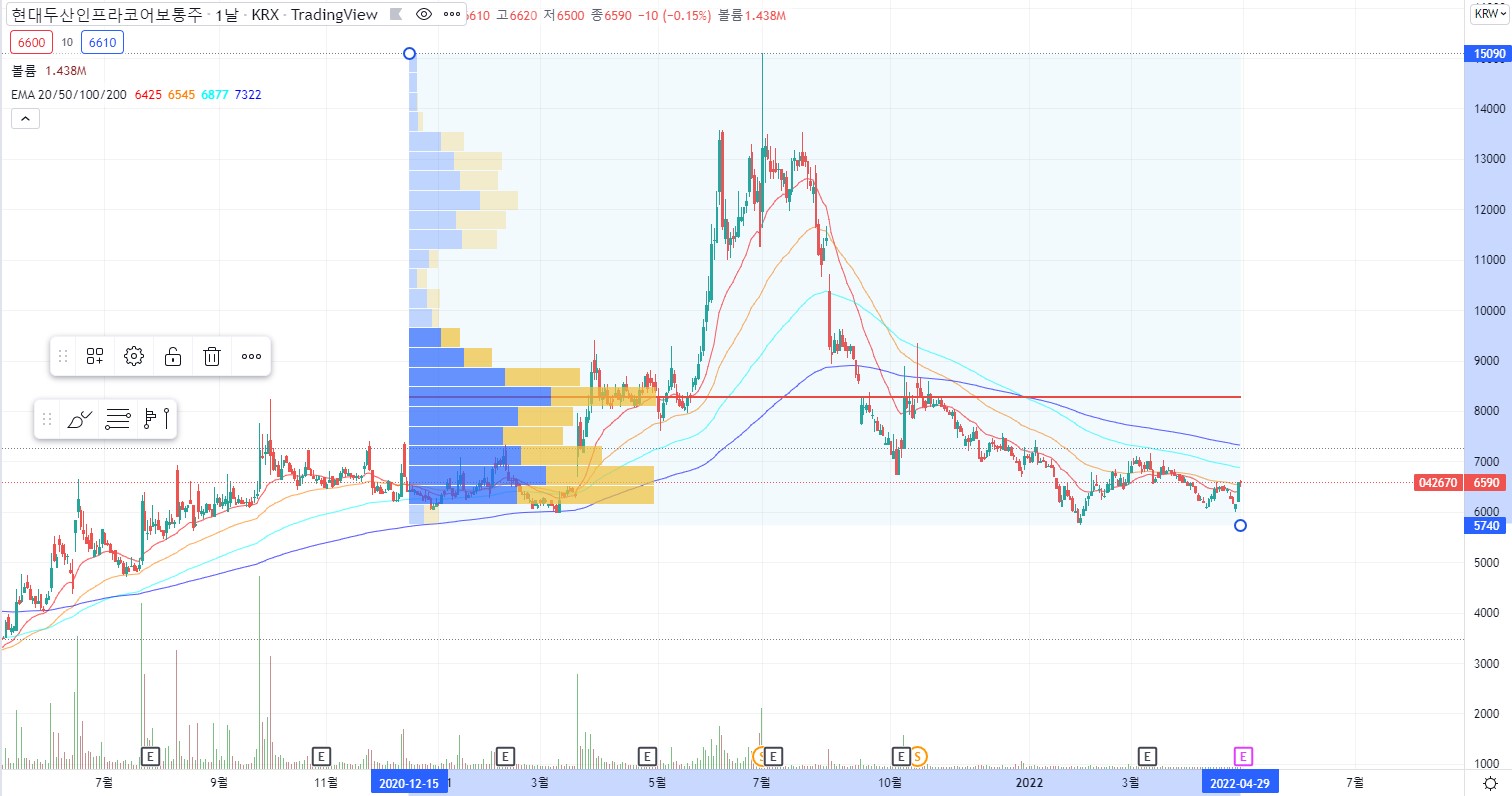This screenshot has height=796, width=1512.
Task: Select the 2022-04-29 end date label
Action: 1240,783
